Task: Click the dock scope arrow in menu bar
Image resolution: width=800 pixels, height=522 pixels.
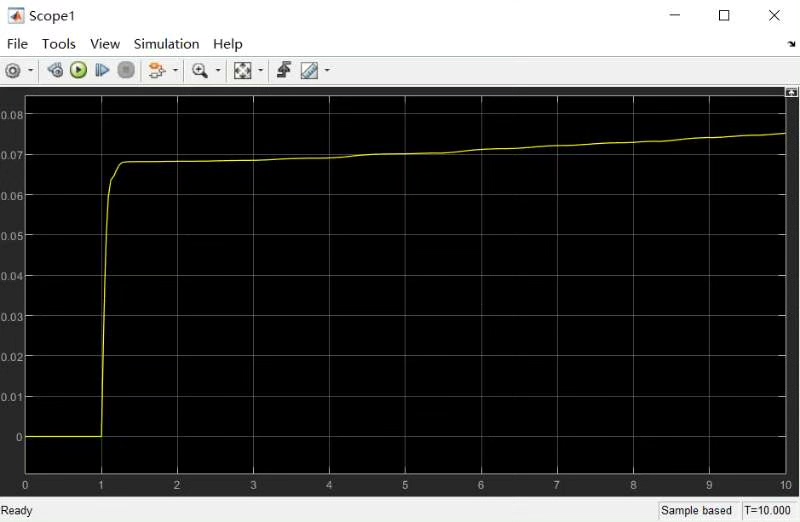Action: click(791, 44)
